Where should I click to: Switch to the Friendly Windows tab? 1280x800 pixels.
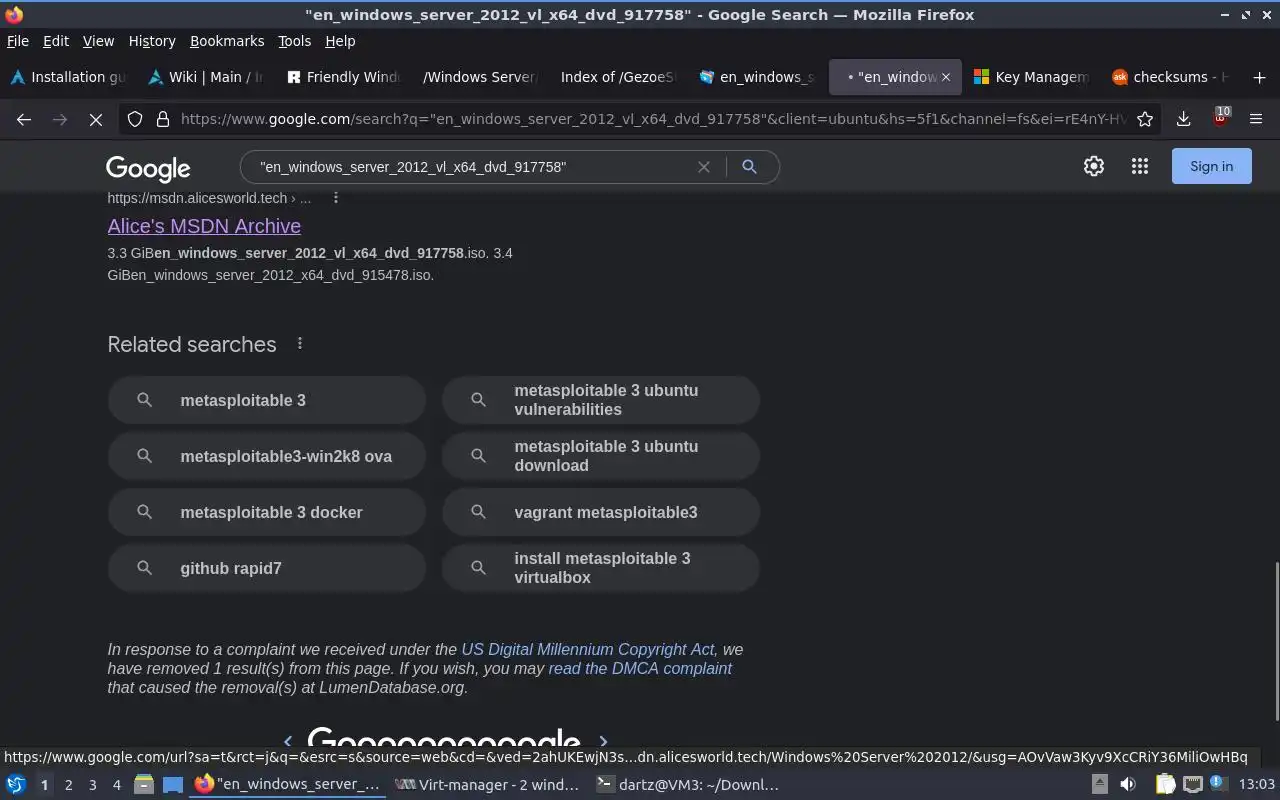click(x=345, y=77)
